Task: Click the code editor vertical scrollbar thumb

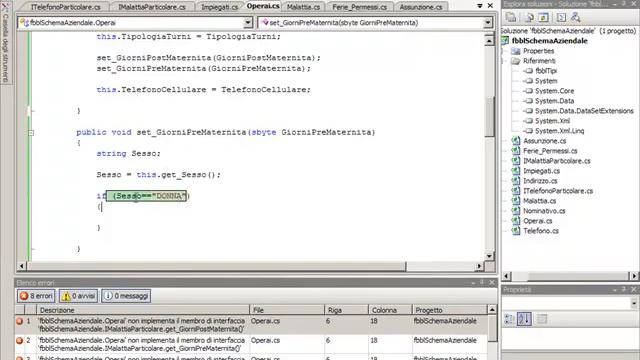Action: click(x=489, y=116)
